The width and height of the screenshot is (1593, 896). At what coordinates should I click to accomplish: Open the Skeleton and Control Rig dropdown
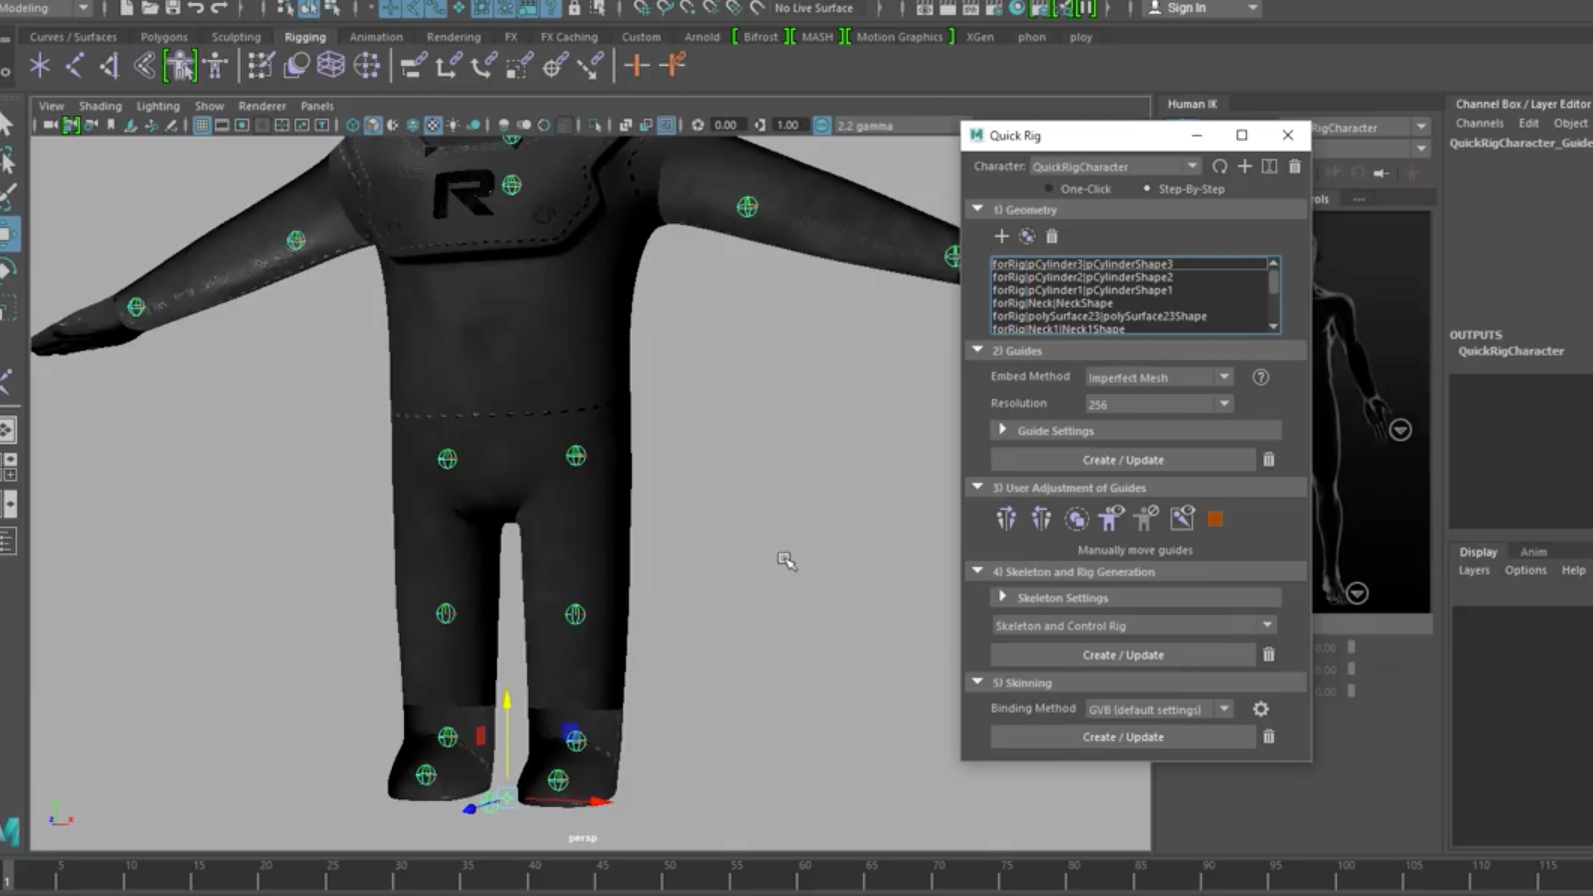point(1134,626)
